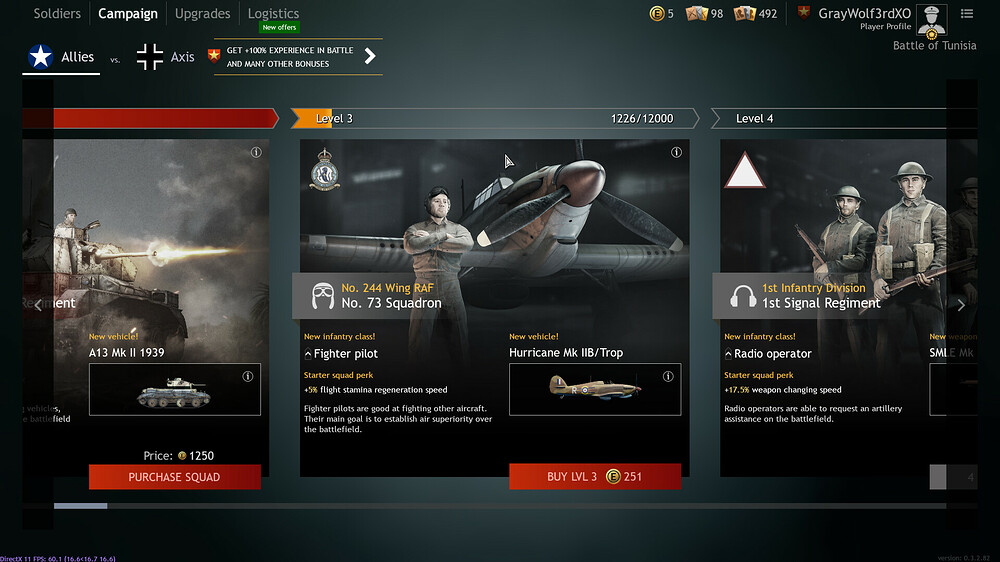Click the player profile avatar icon
Viewport: 1000px width, 562px height.
[x=931, y=20]
